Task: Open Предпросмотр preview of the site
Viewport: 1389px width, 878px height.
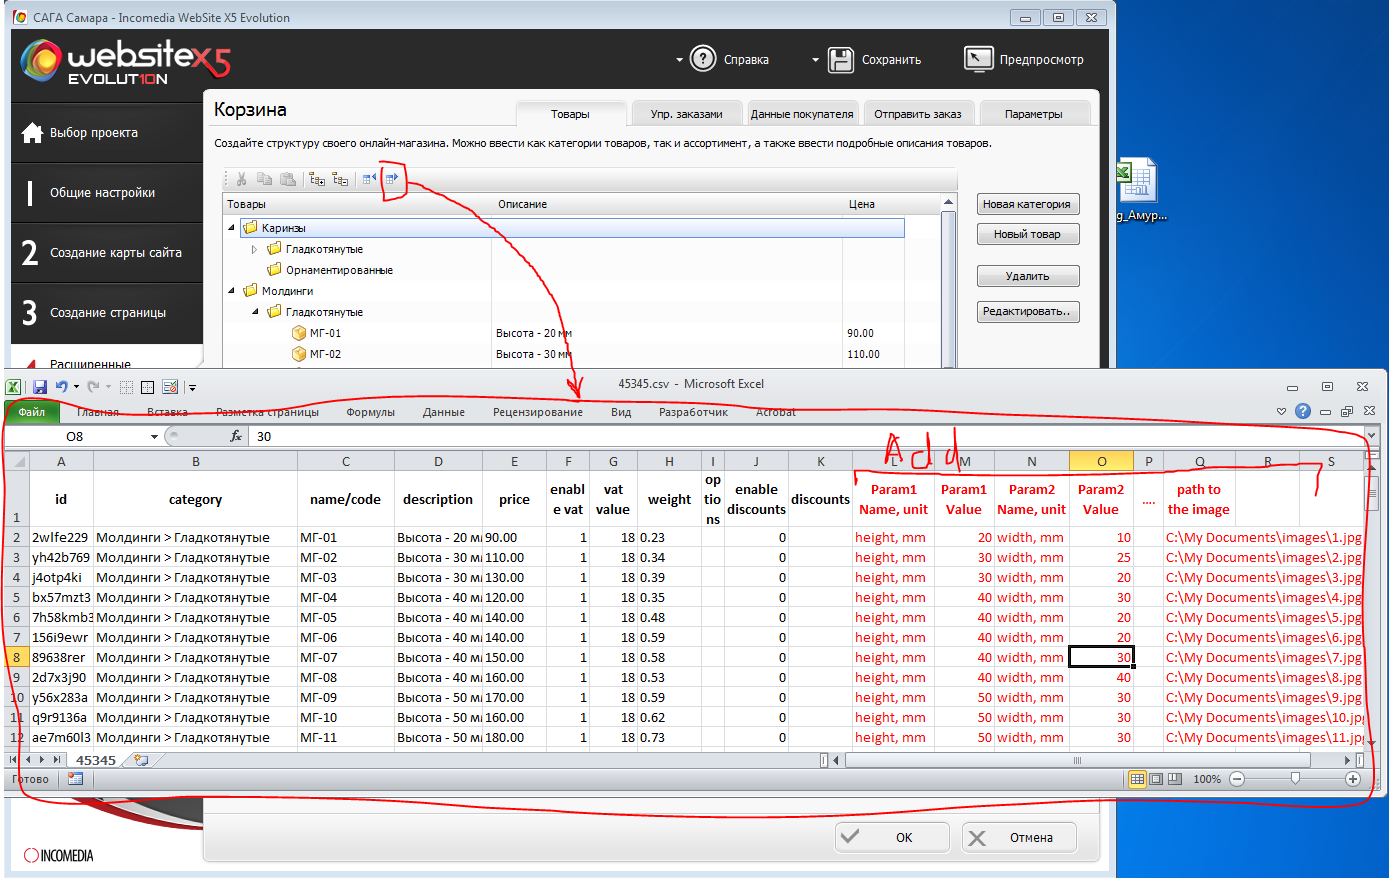Action: click(x=1024, y=60)
